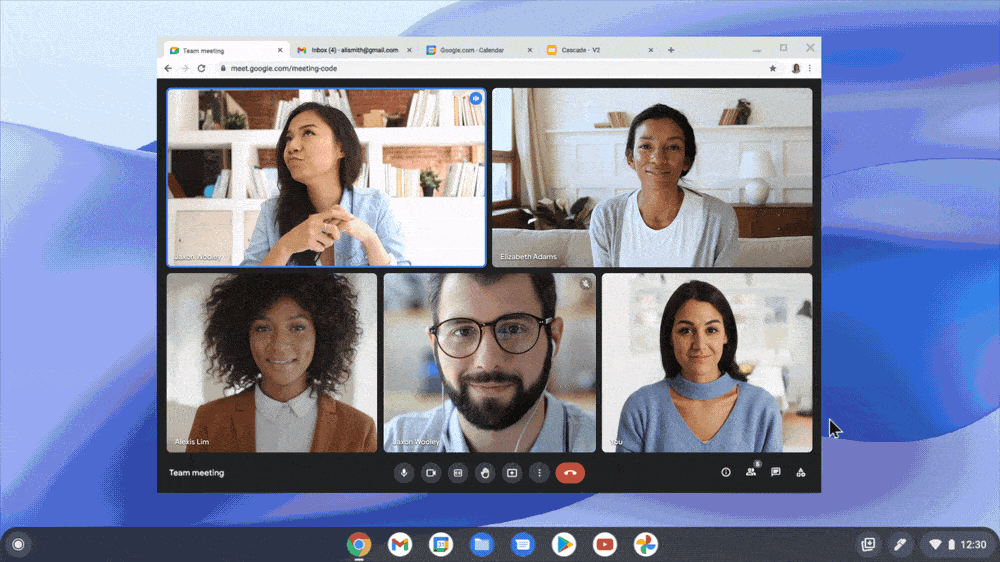Select the active speaker tile with blue border
Screen dimensions: 1000x562
click(x=326, y=177)
